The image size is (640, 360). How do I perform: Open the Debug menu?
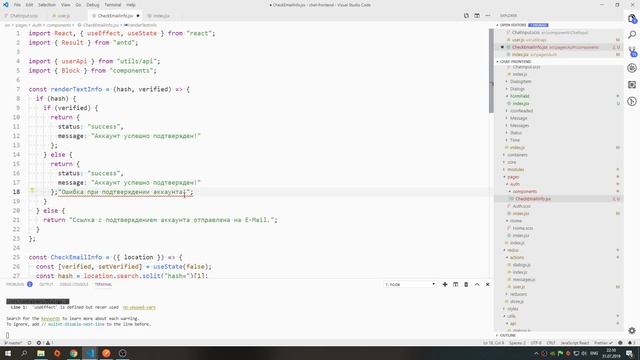tap(93, 5)
